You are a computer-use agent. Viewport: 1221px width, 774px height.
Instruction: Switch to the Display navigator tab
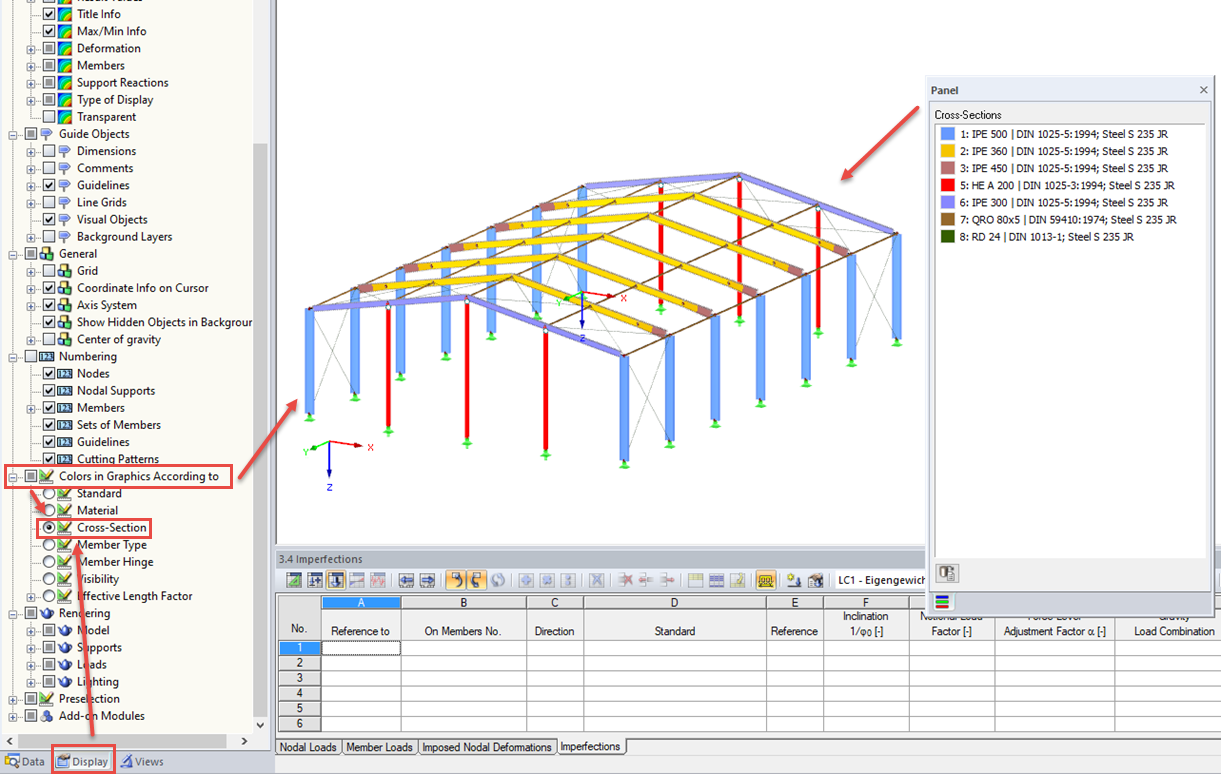click(83, 761)
